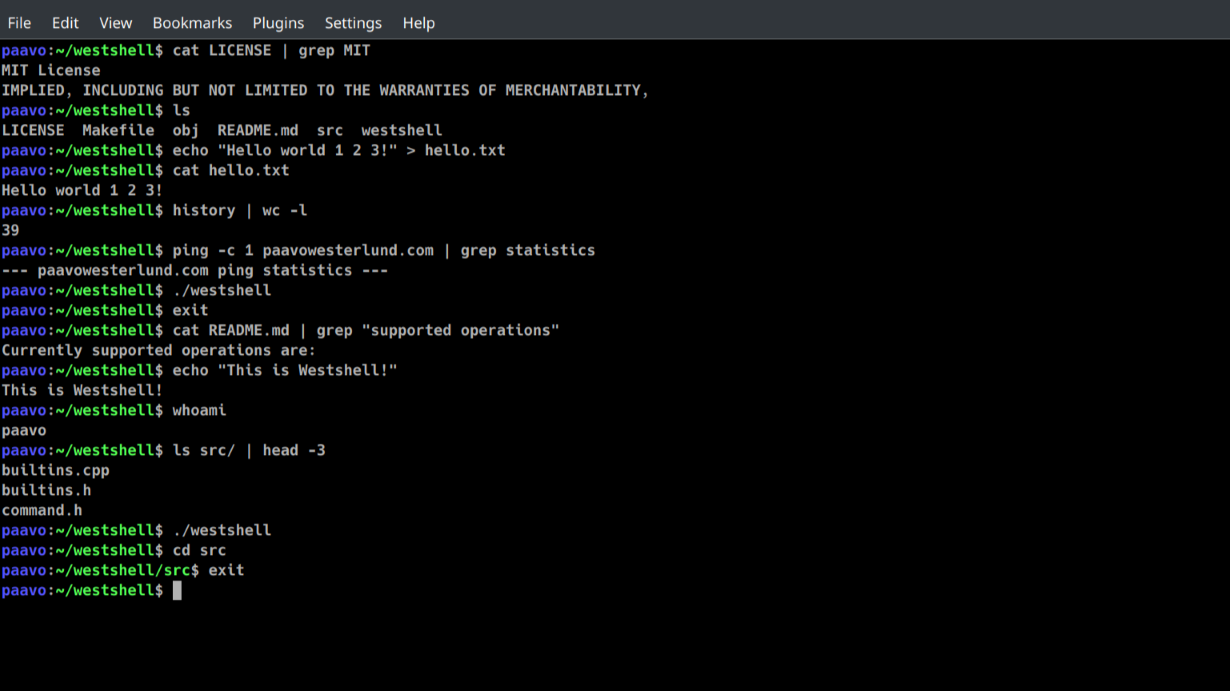Open the Bookmarks menu
Image resolution: width=1230 pixels, height=691 pixels.
192,22
